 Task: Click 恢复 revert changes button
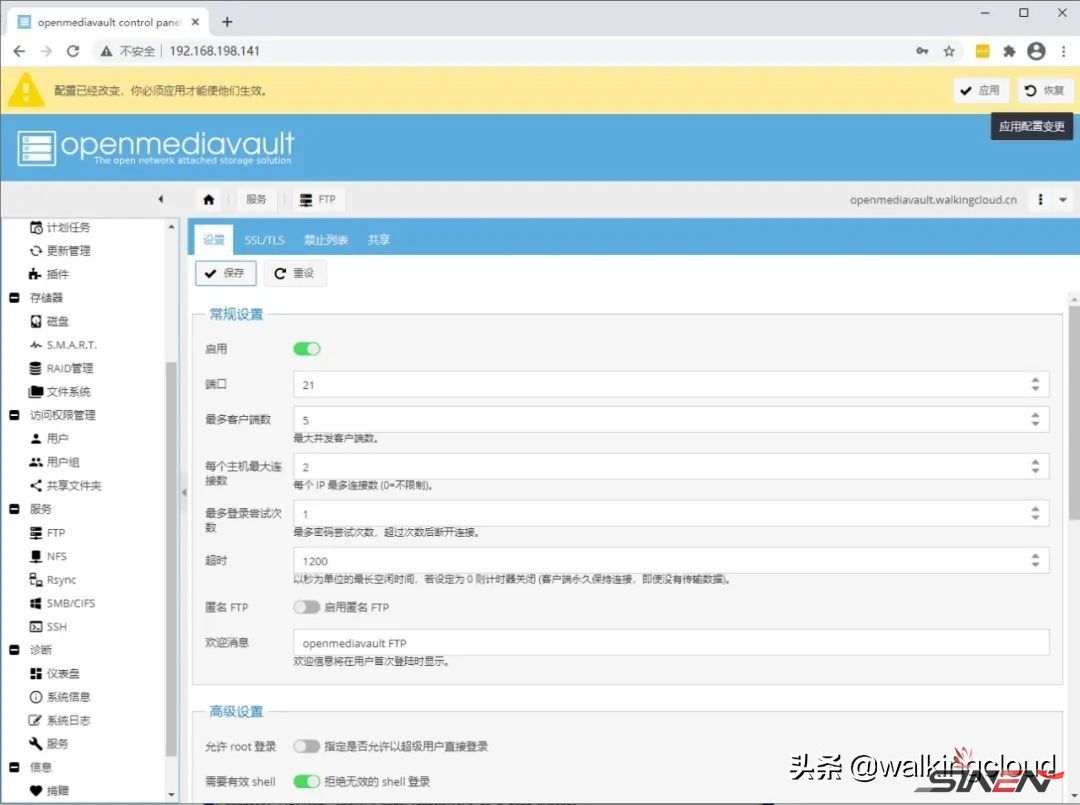coord(1045,90)
